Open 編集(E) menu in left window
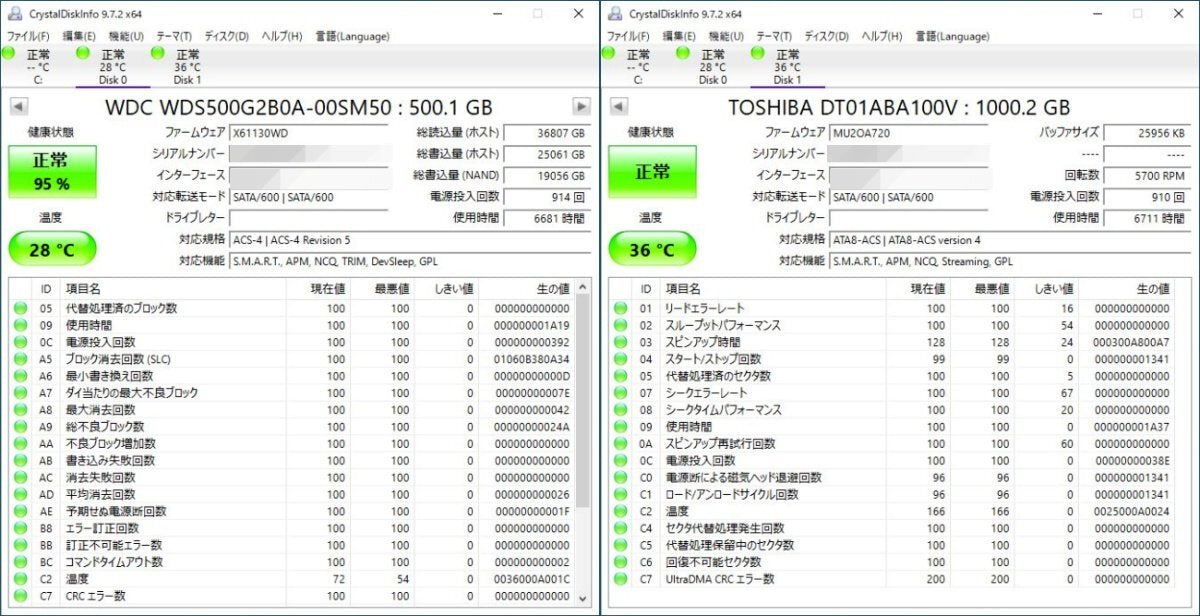1200x616 pixels. click(79, 36)
